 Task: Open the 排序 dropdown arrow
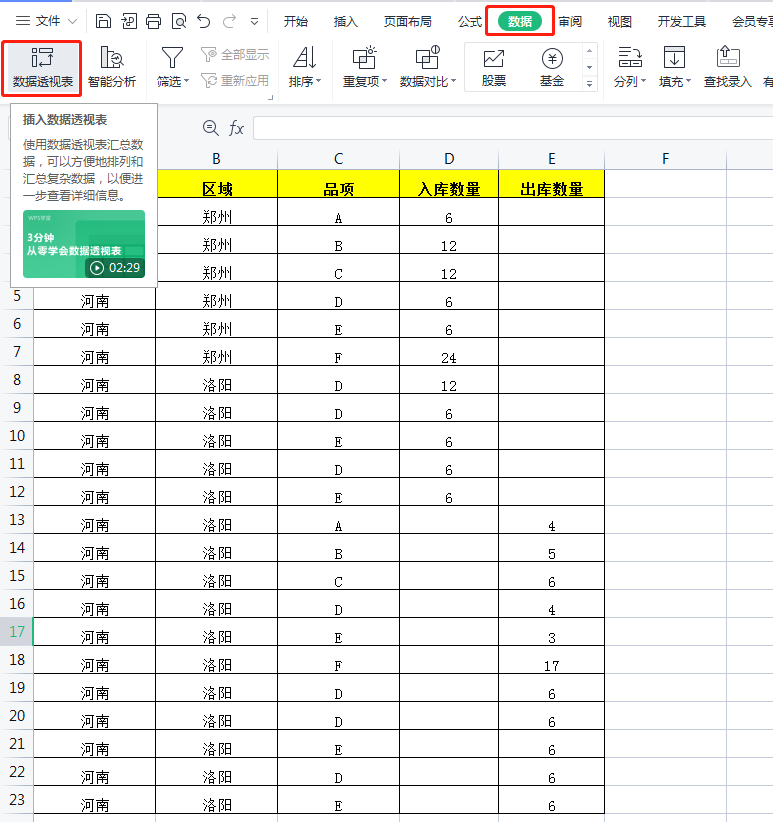click(318, 82)
